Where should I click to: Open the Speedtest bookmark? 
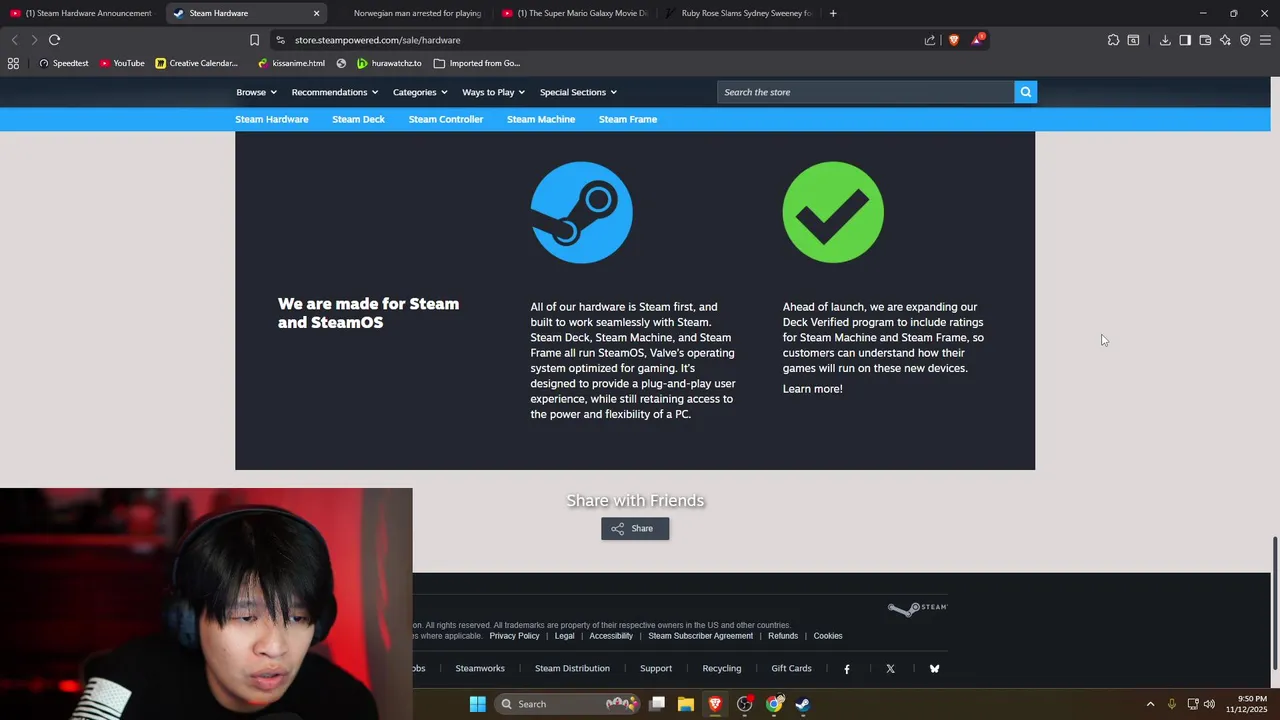pyautogui.click(x=63, y=63)
